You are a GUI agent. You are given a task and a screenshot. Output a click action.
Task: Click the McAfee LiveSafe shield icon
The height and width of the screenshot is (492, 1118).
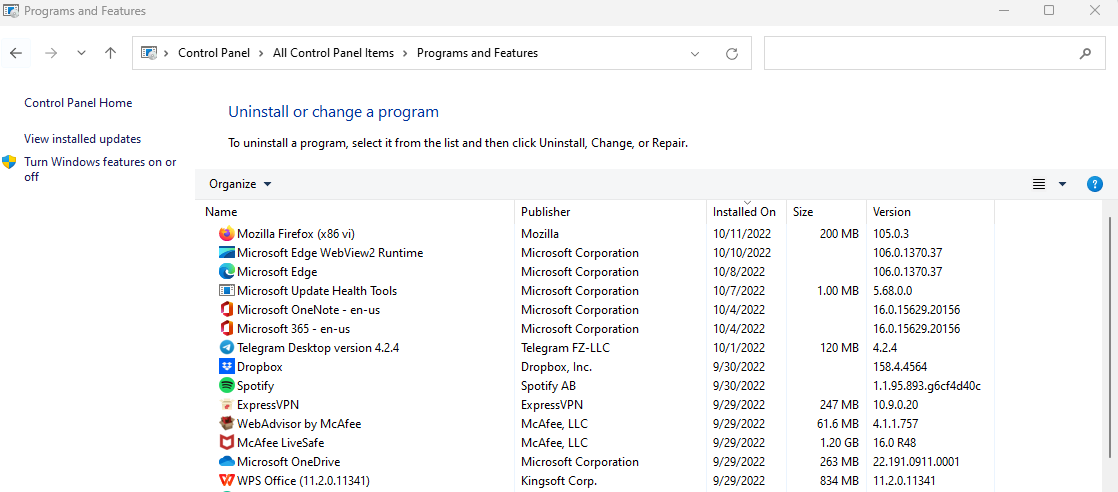coord(226,443)
